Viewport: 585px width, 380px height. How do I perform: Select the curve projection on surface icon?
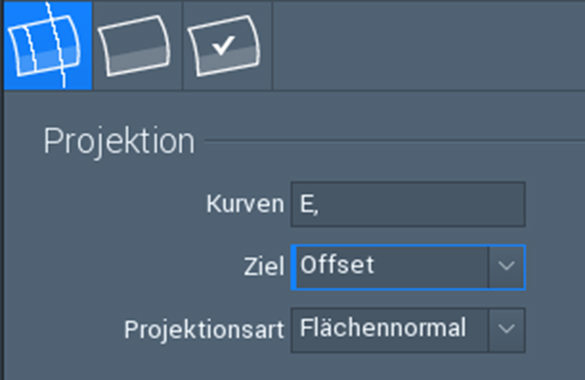click(x=48, y=45)
